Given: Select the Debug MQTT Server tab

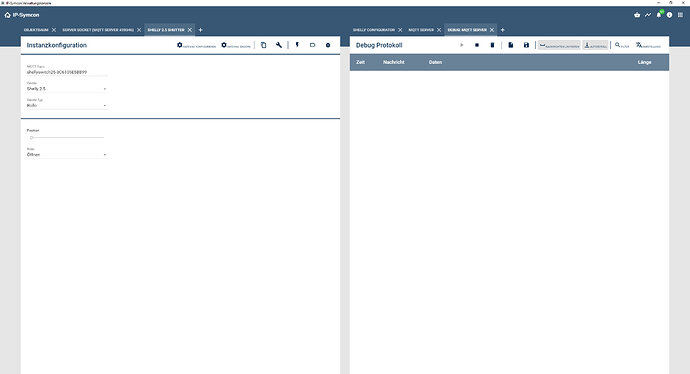Looking at the screenshot, I should pyautogui.click(x=467, y=30).
